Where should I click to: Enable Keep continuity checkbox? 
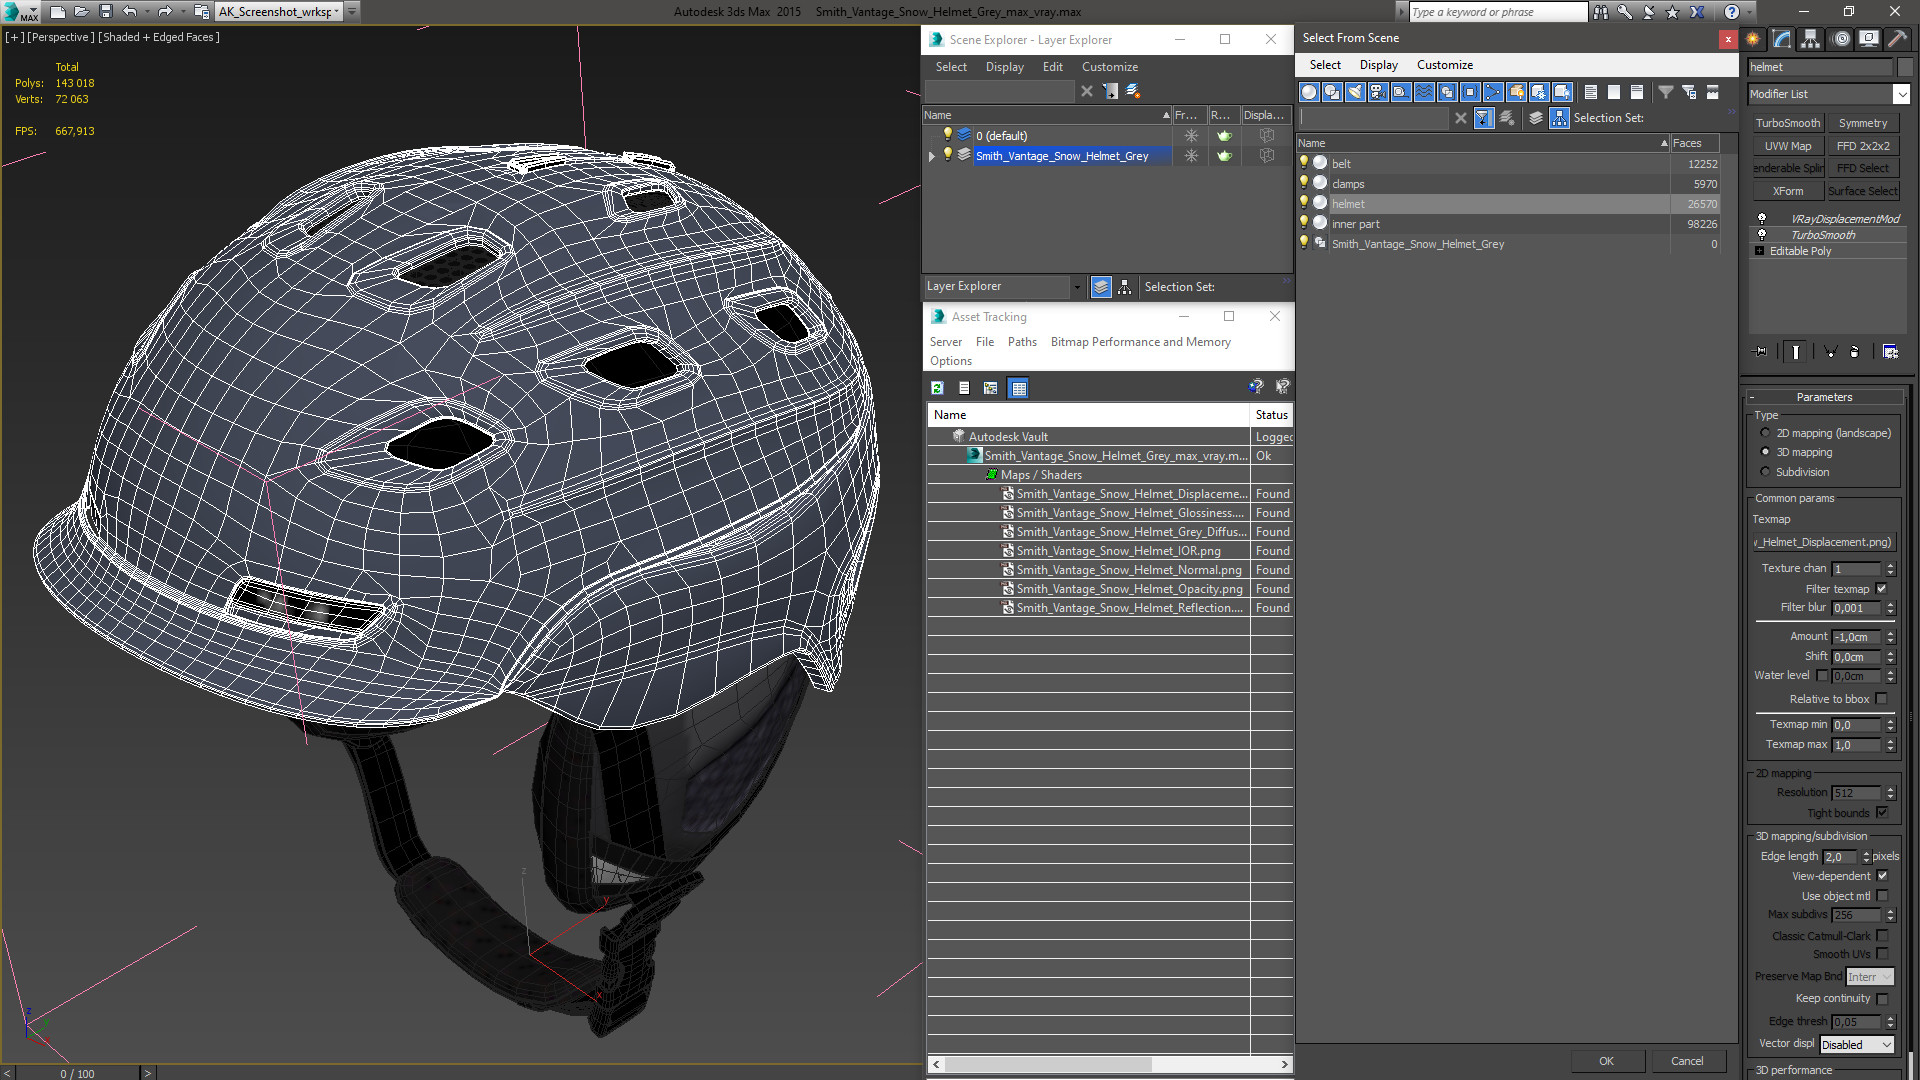pyautogui.click(x=1882, y=998)
